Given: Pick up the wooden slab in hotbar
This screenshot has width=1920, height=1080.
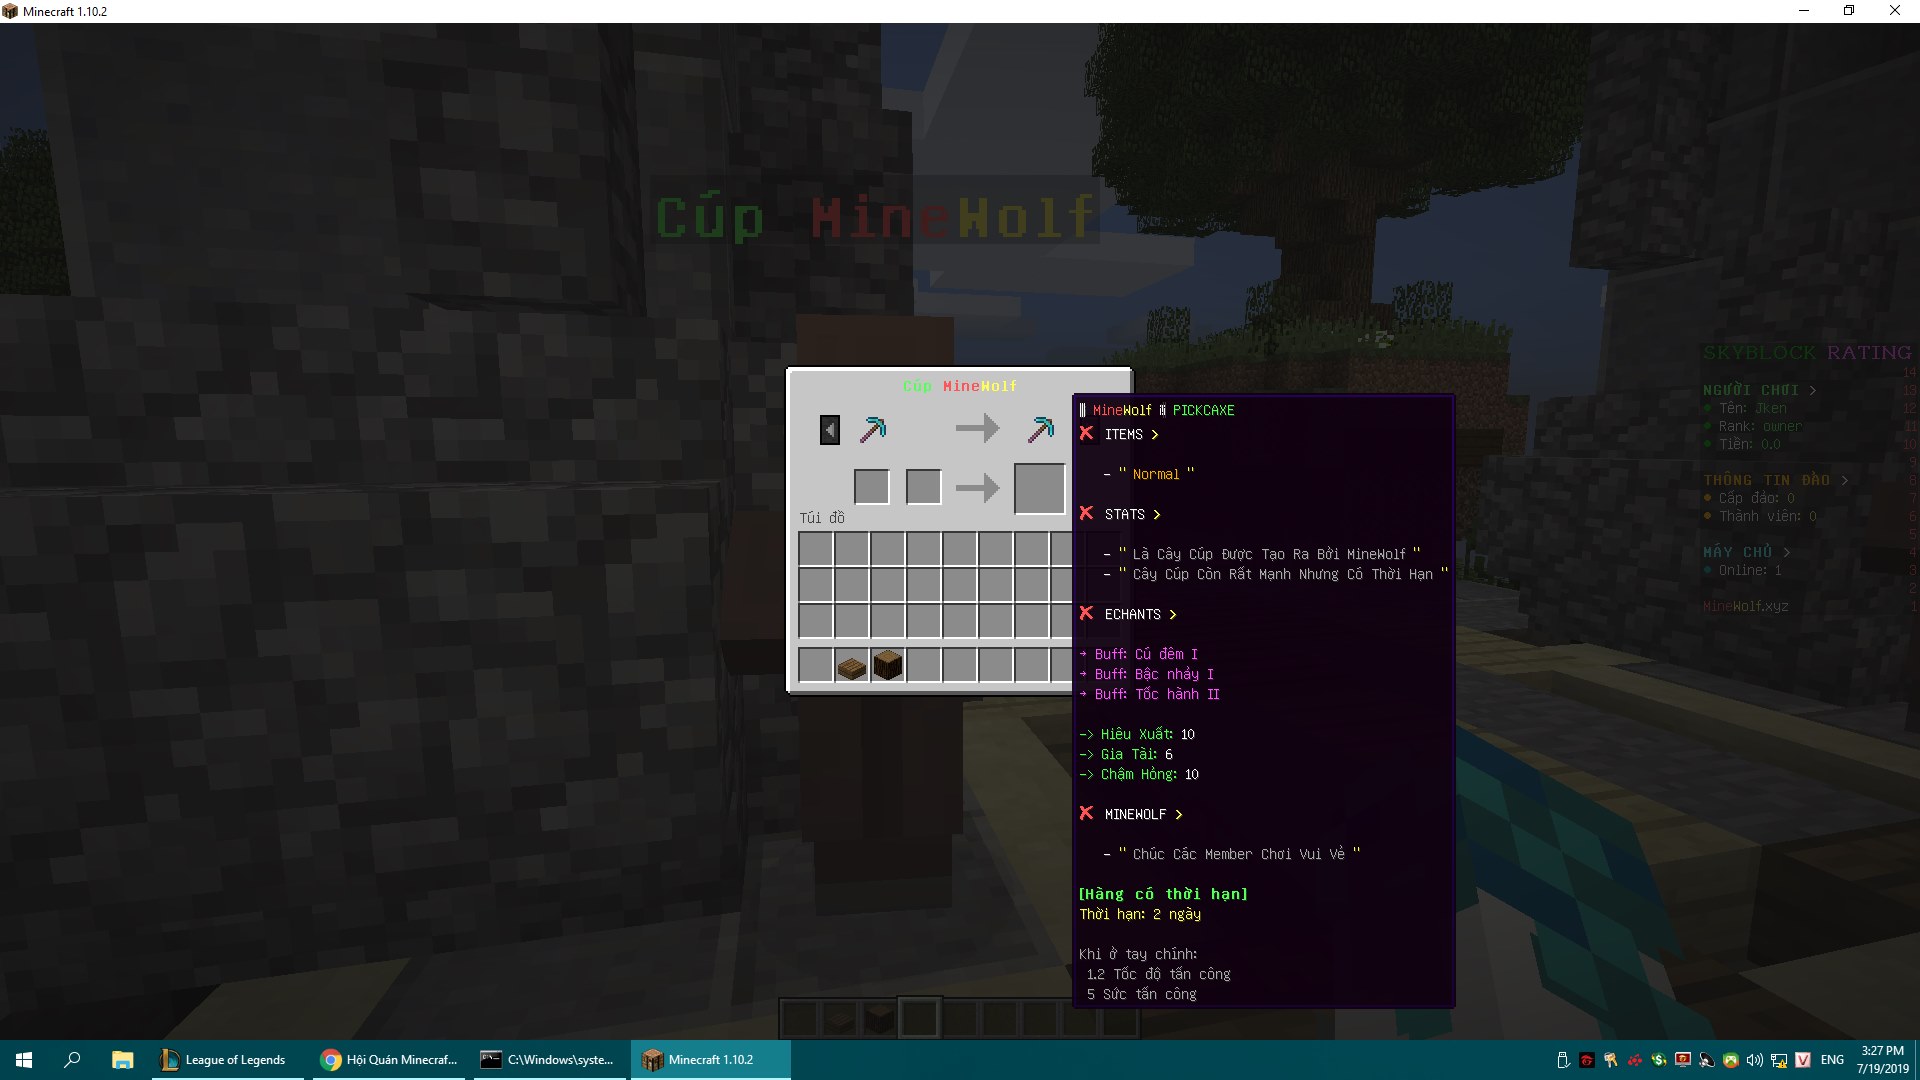Looking at the screenshot, I should (x=851, y=666).
